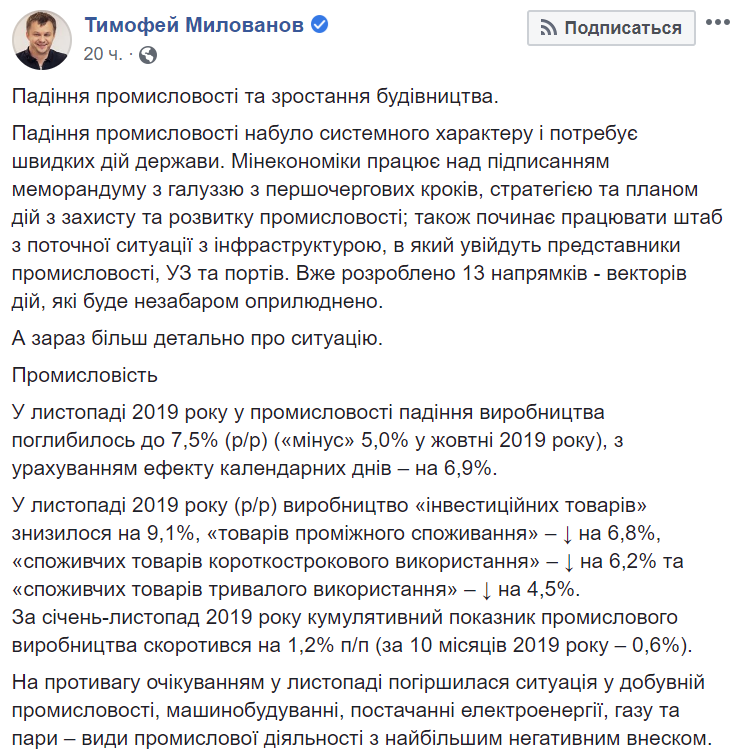Open the post timestamp '20 ч.'
Screen dimensions: 737x755
pyautogui.click(x=103, y=54)
